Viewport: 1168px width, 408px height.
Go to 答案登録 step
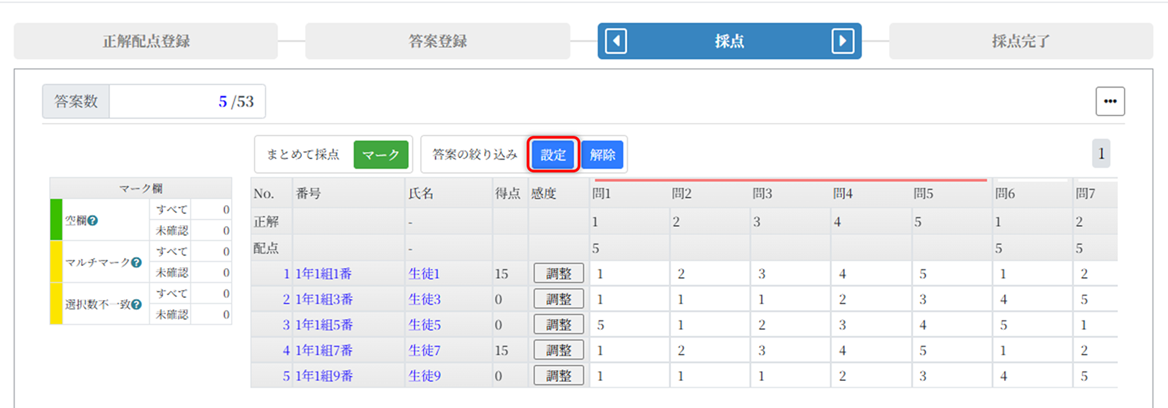click(x=438, y=41)
